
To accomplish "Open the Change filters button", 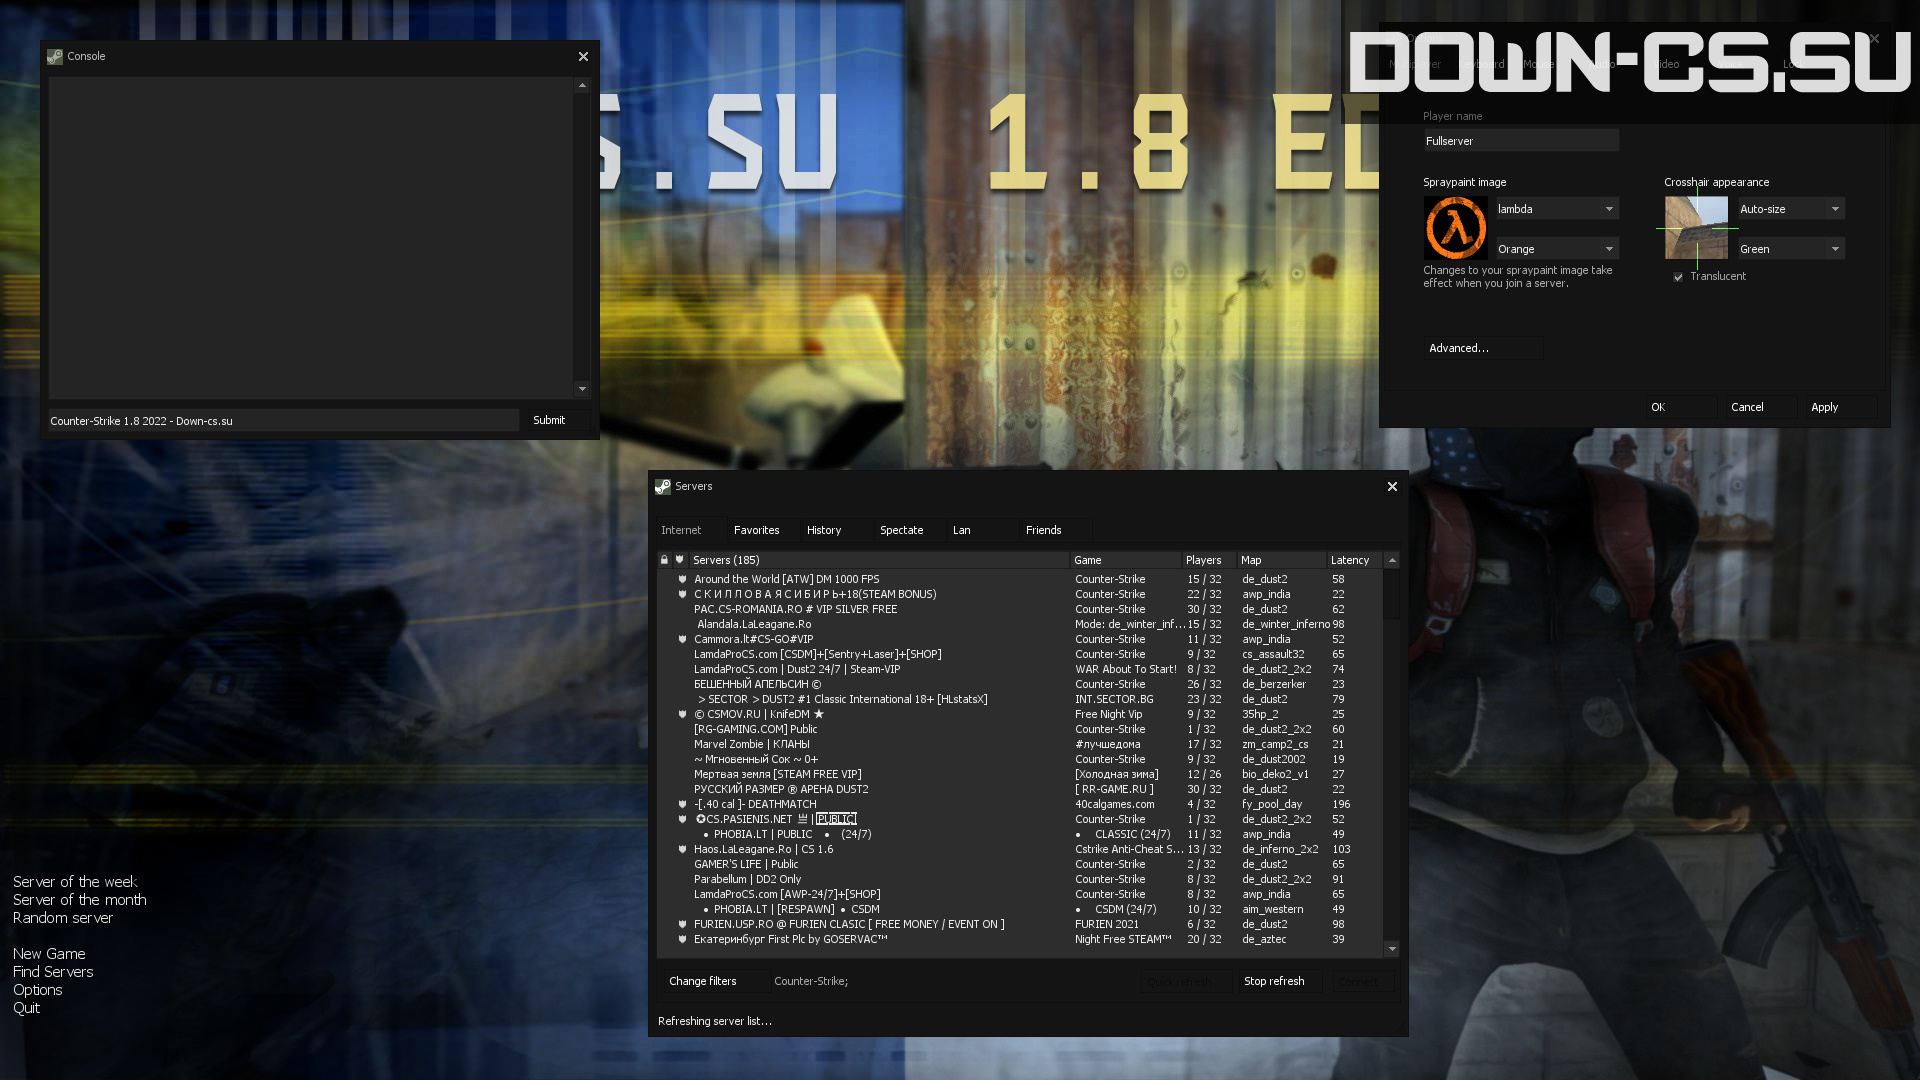I will pyautogui.click(x=703, y=982).
